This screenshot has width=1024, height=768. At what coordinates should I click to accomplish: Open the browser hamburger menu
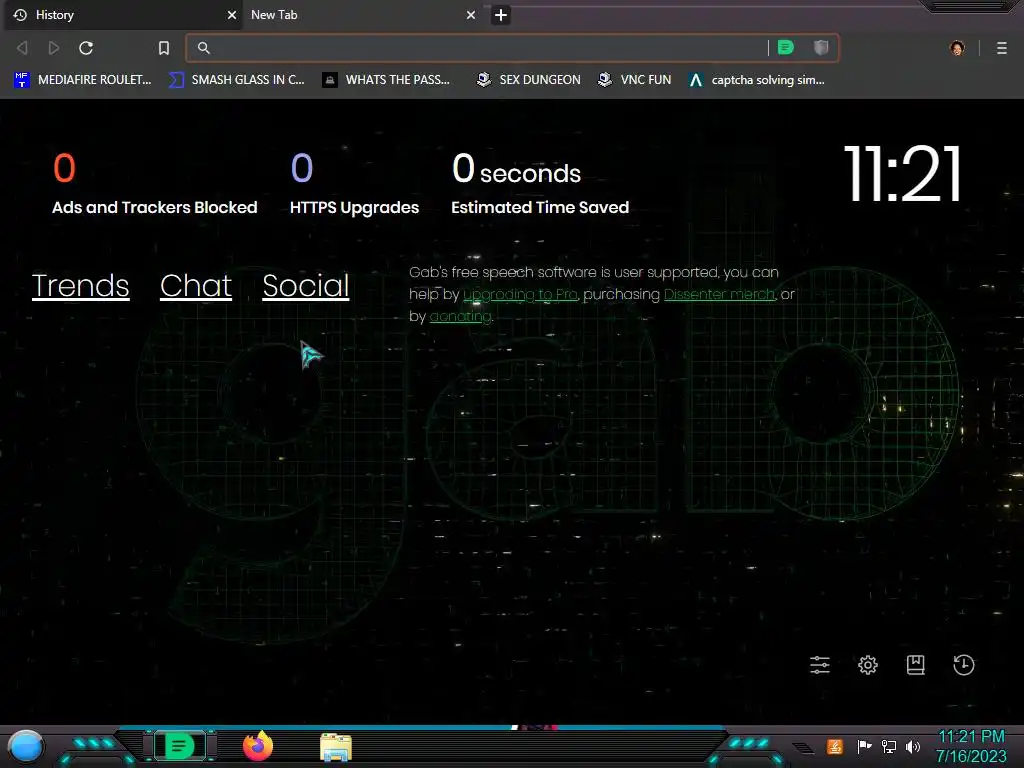[x=1002, y=48]
